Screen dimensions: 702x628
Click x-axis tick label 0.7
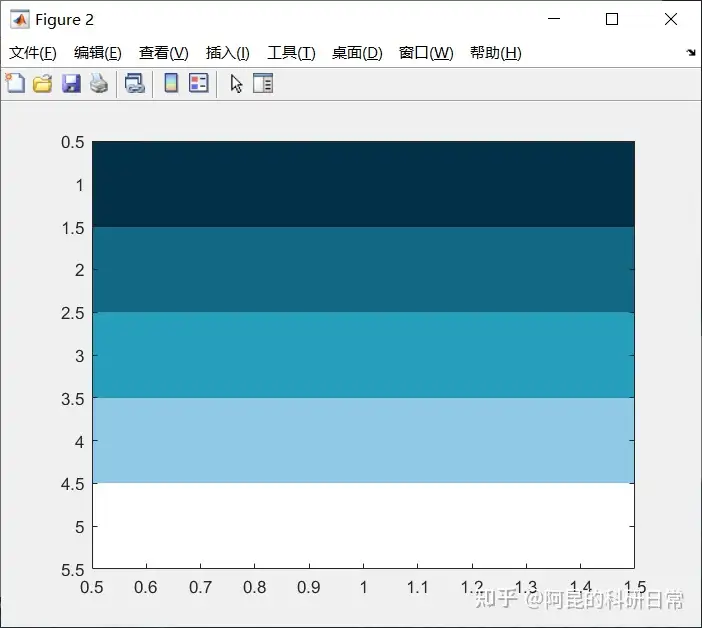(x=200, y=587)
